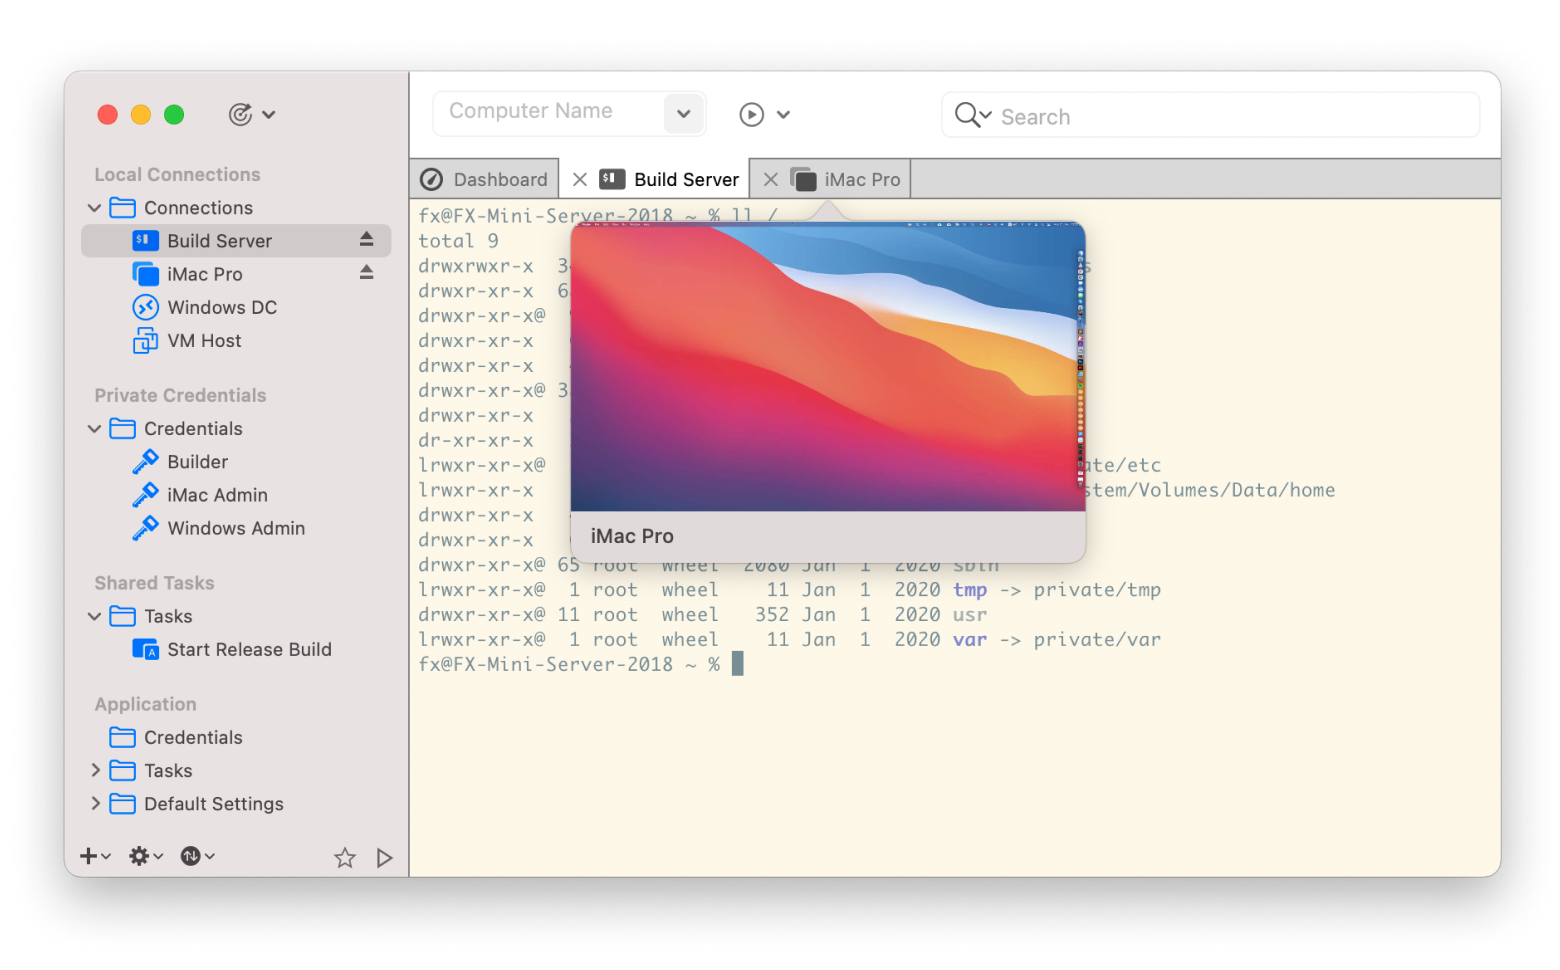Click the iMac Admin key icon
The width and height of the screenshot is (1560, 970).
(x=145, y=494)
